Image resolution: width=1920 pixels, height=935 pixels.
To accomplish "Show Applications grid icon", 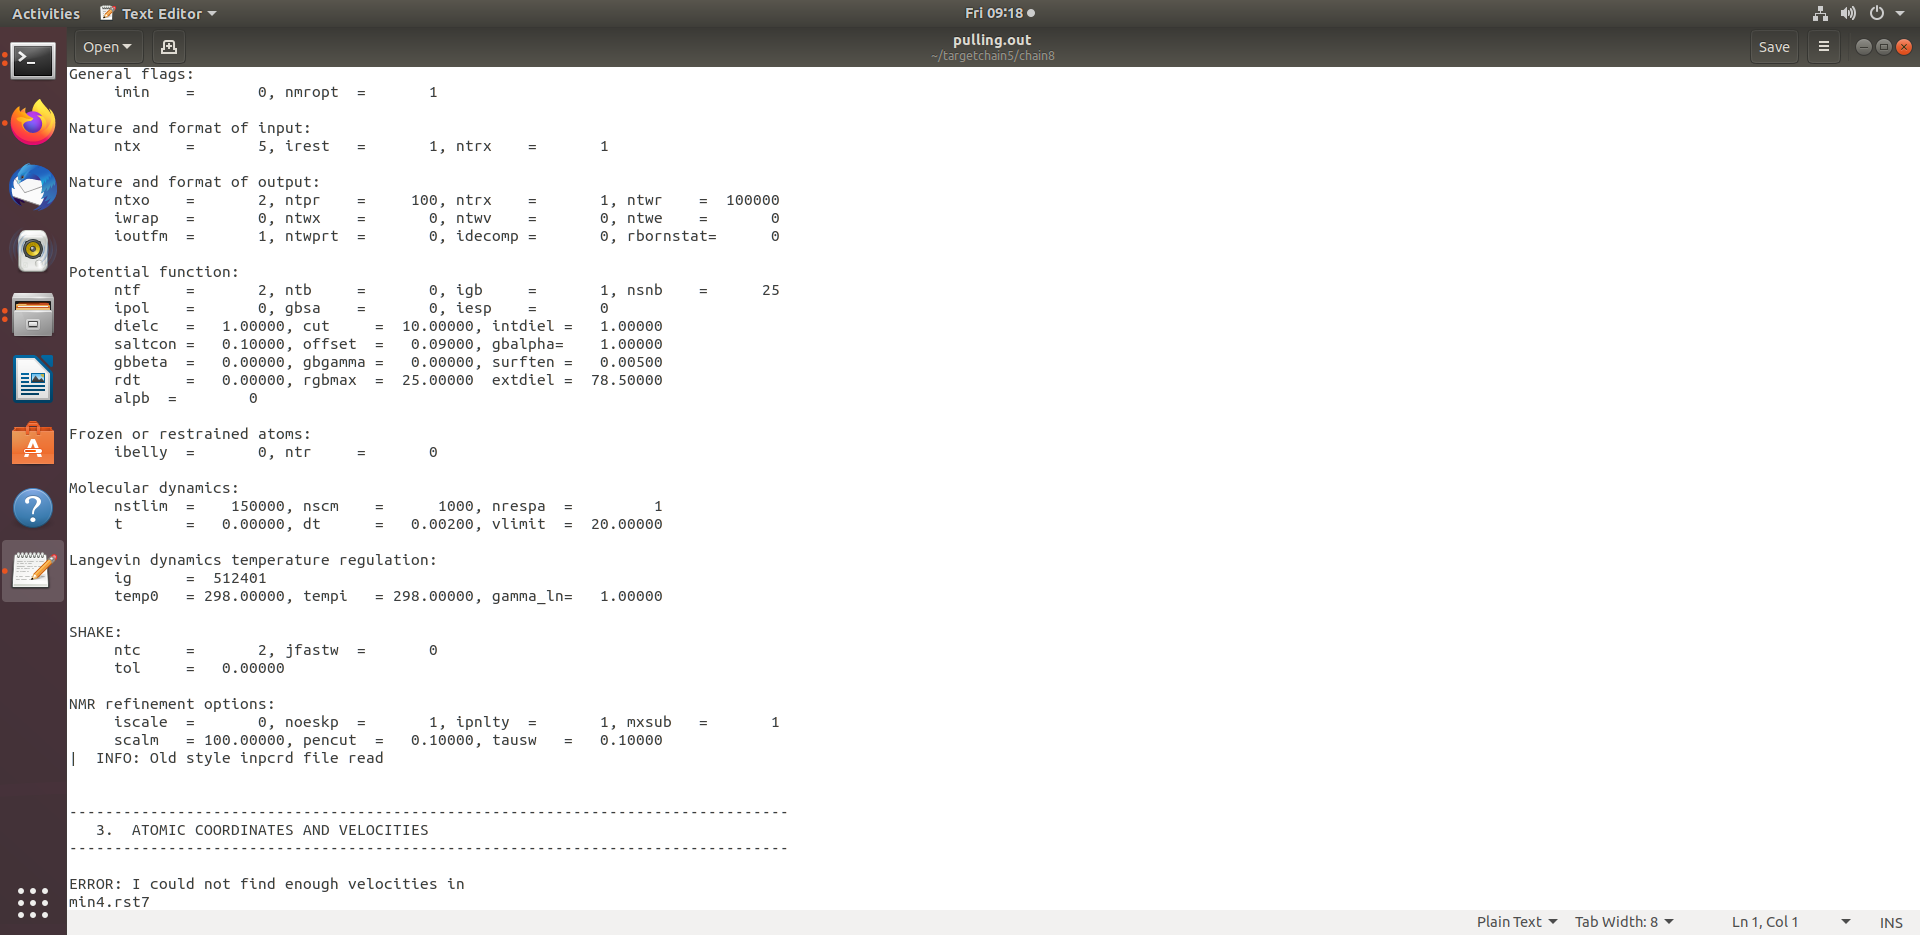I will click(x=33, y=902).
